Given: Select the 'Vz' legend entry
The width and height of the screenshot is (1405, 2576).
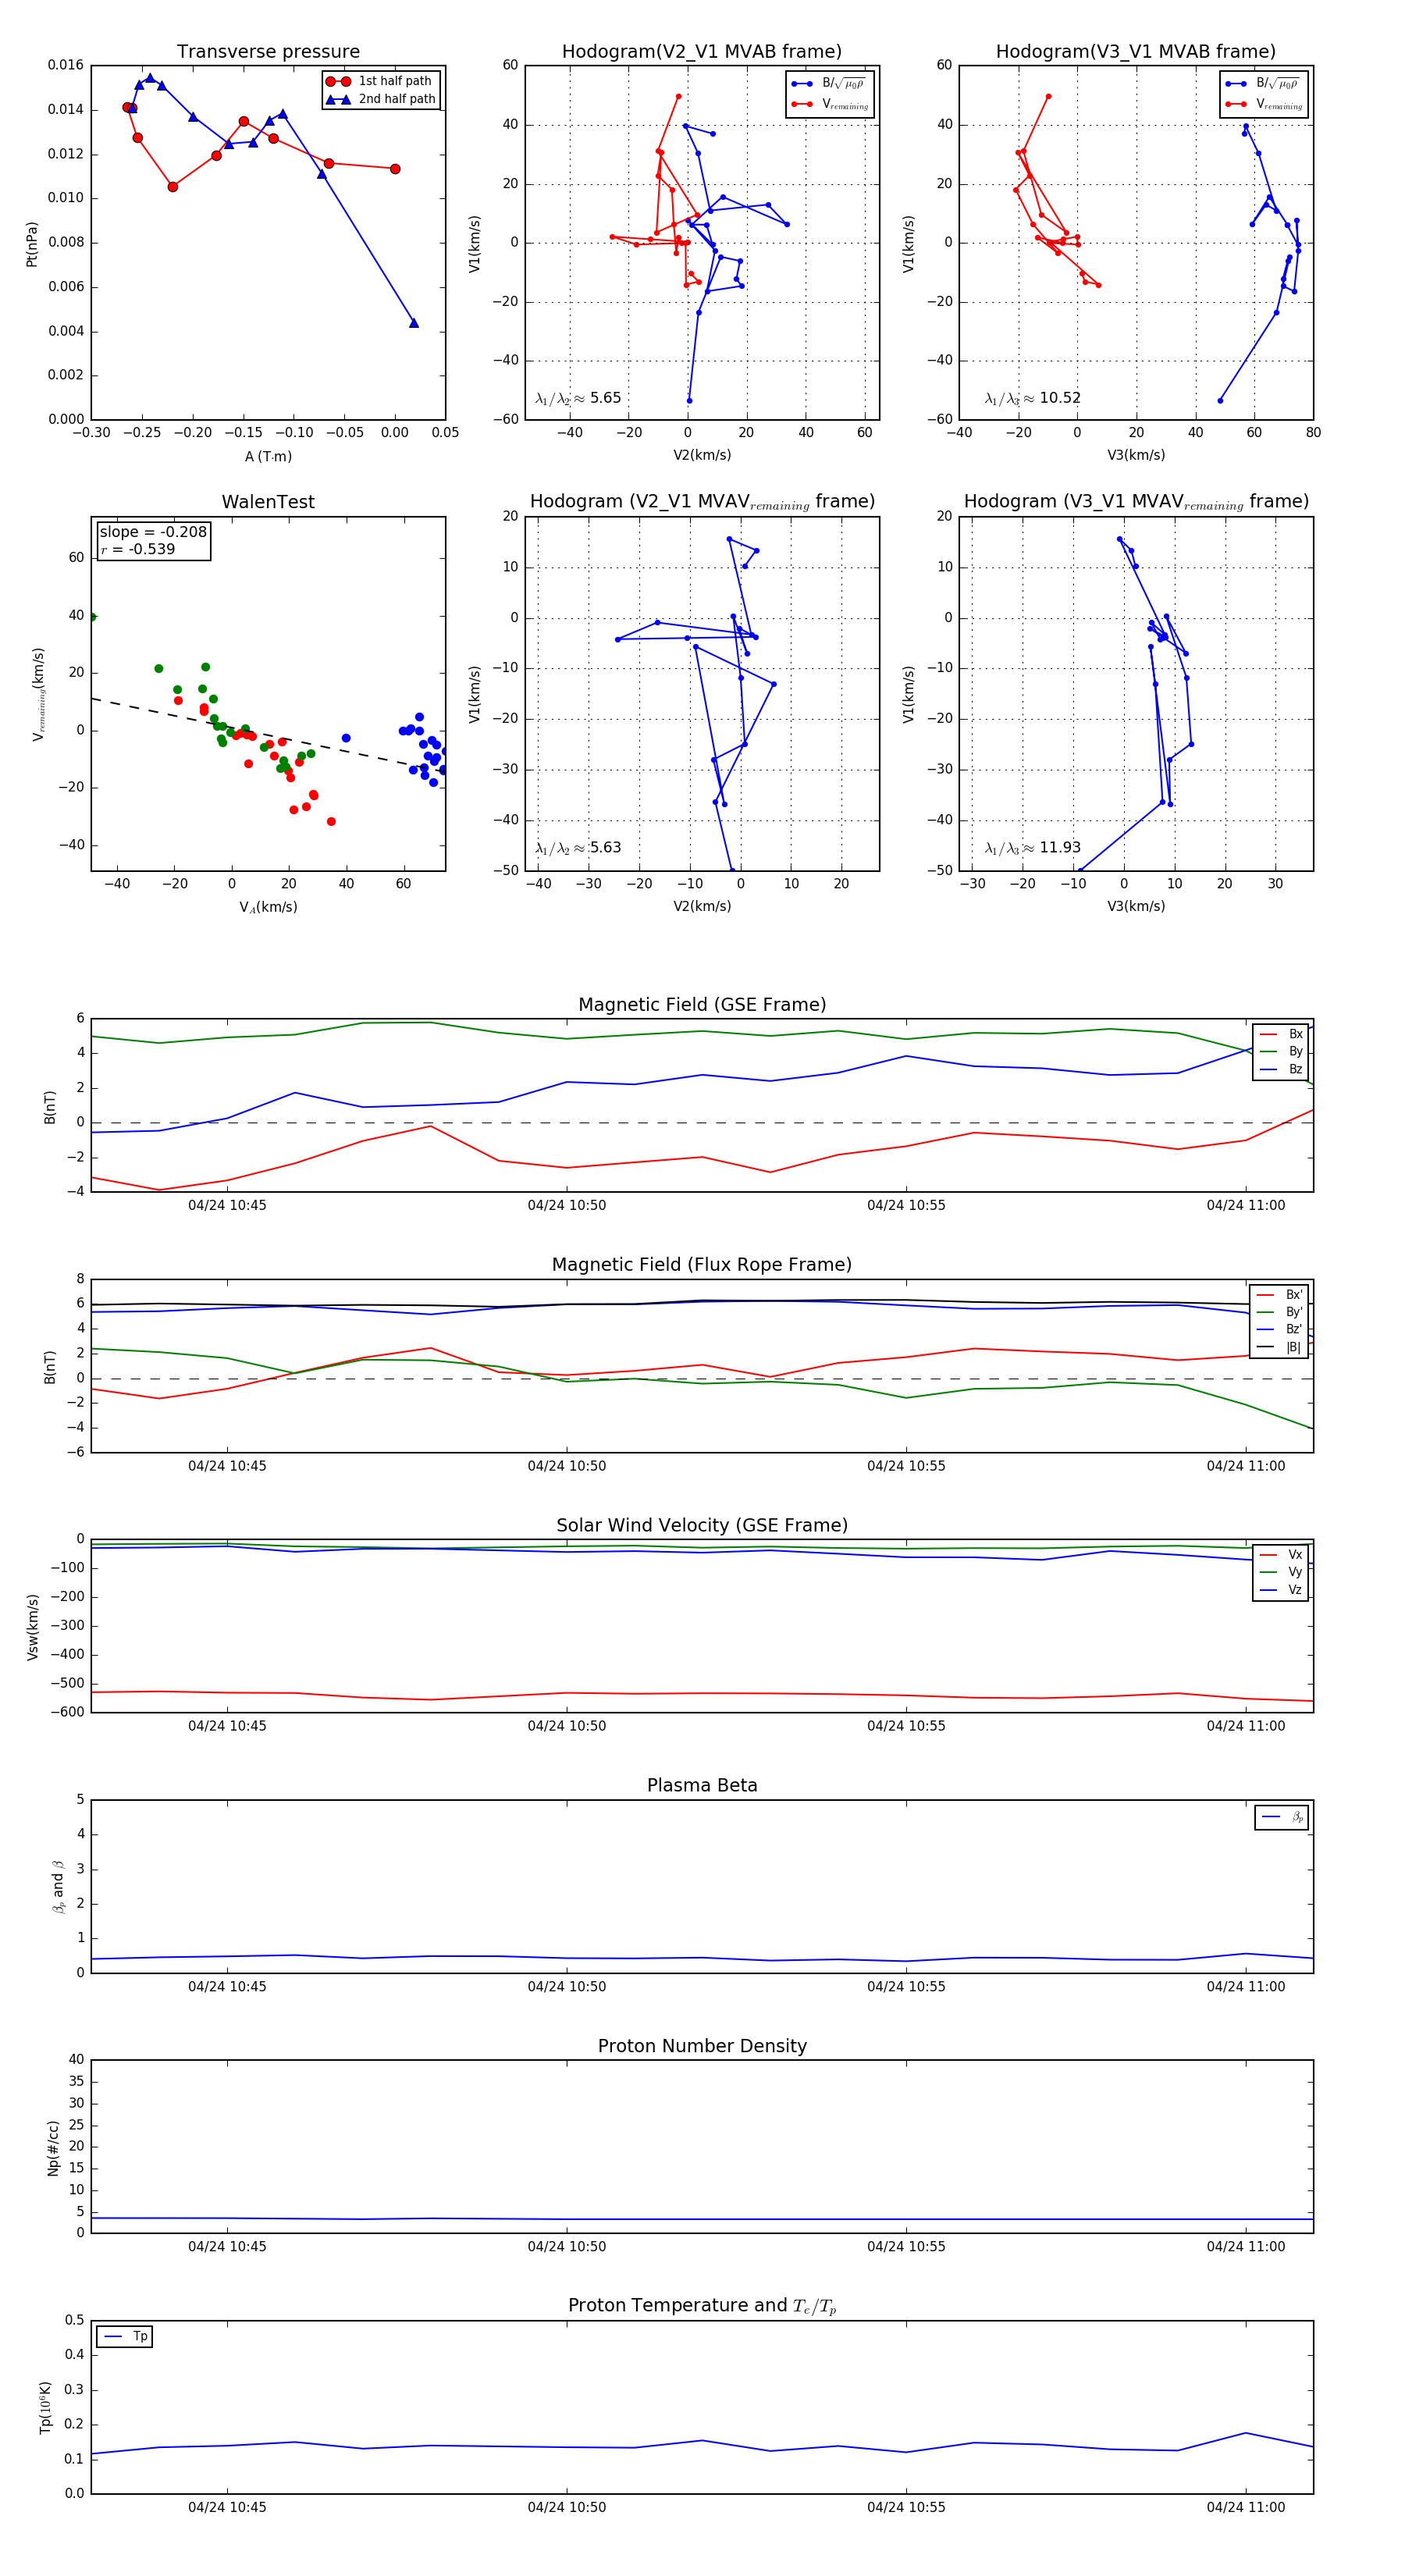Looking at the screenshot, I should coord(1281,1590).
